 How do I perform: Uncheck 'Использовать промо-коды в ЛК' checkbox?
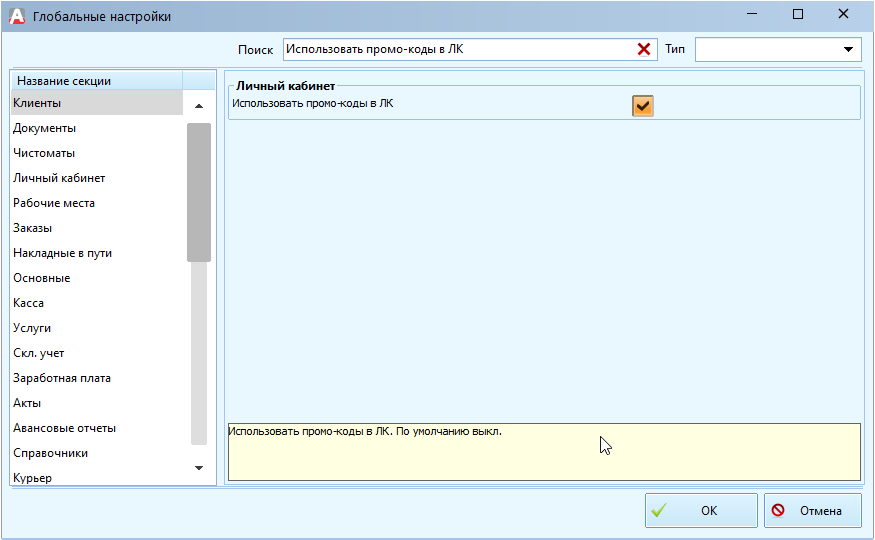click(642, 105)
